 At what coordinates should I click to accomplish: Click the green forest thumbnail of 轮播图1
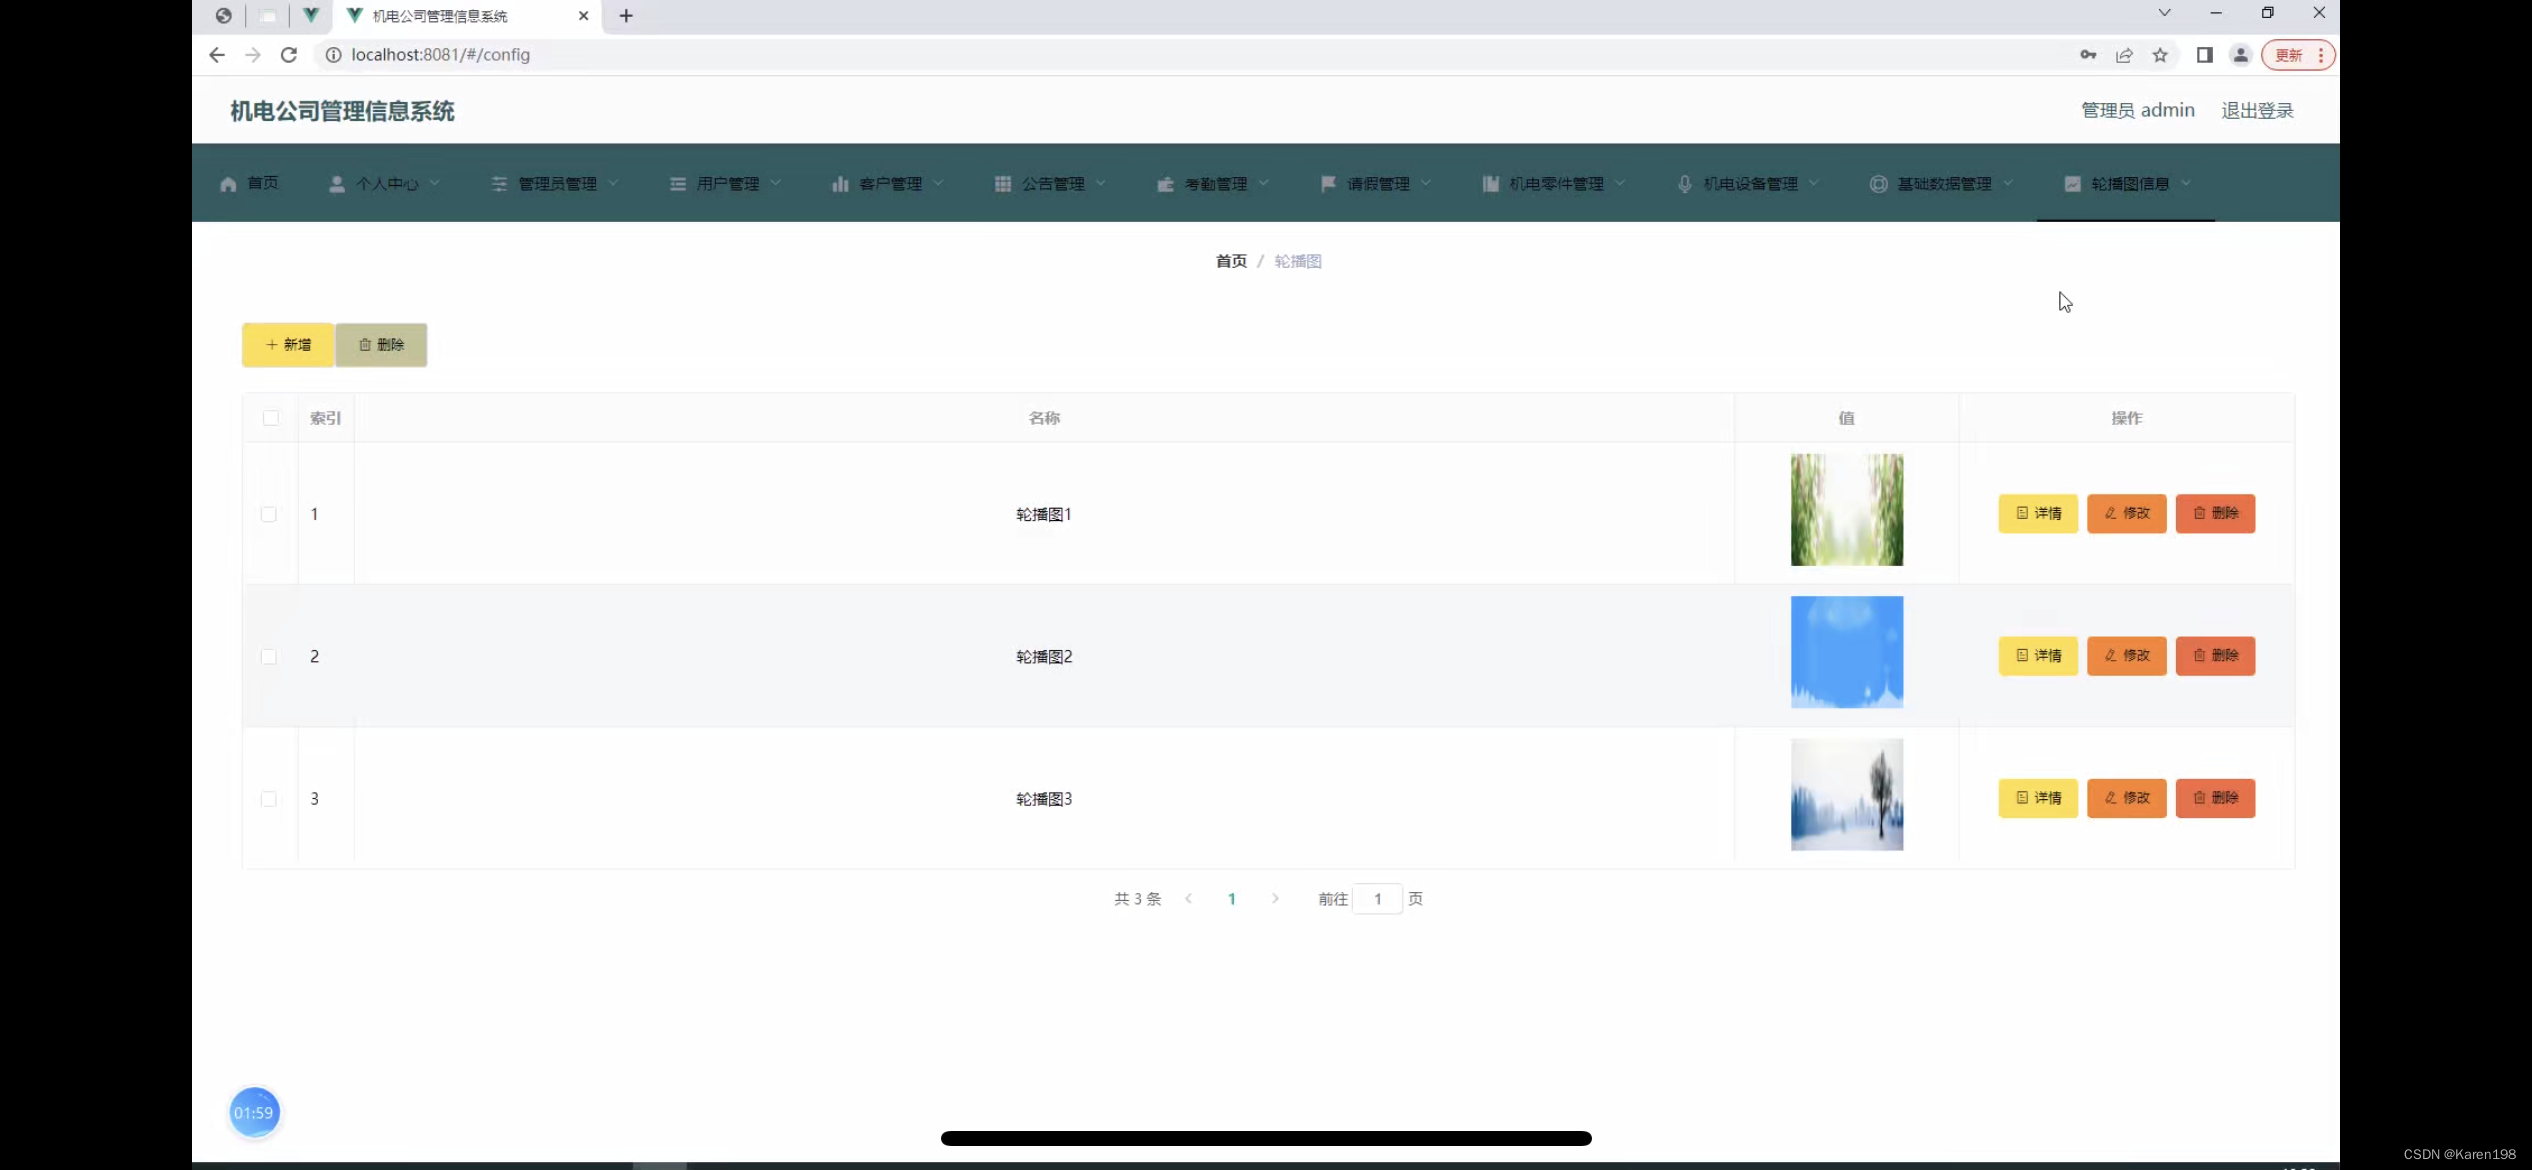1847,510
